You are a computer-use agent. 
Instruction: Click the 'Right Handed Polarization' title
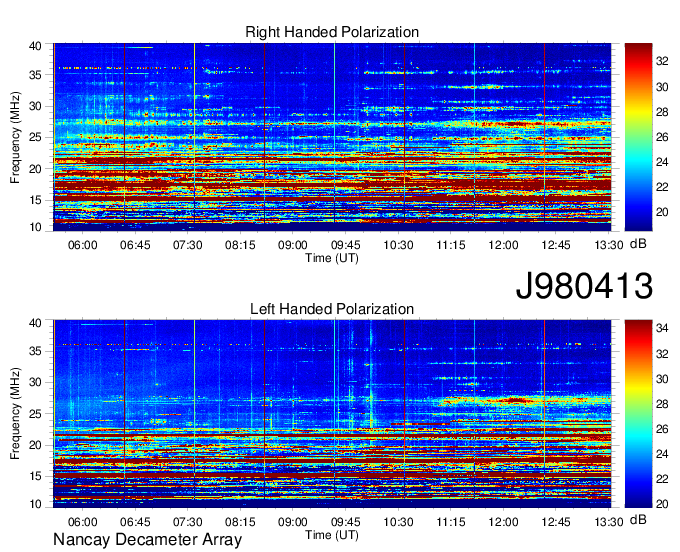(332, 32)
